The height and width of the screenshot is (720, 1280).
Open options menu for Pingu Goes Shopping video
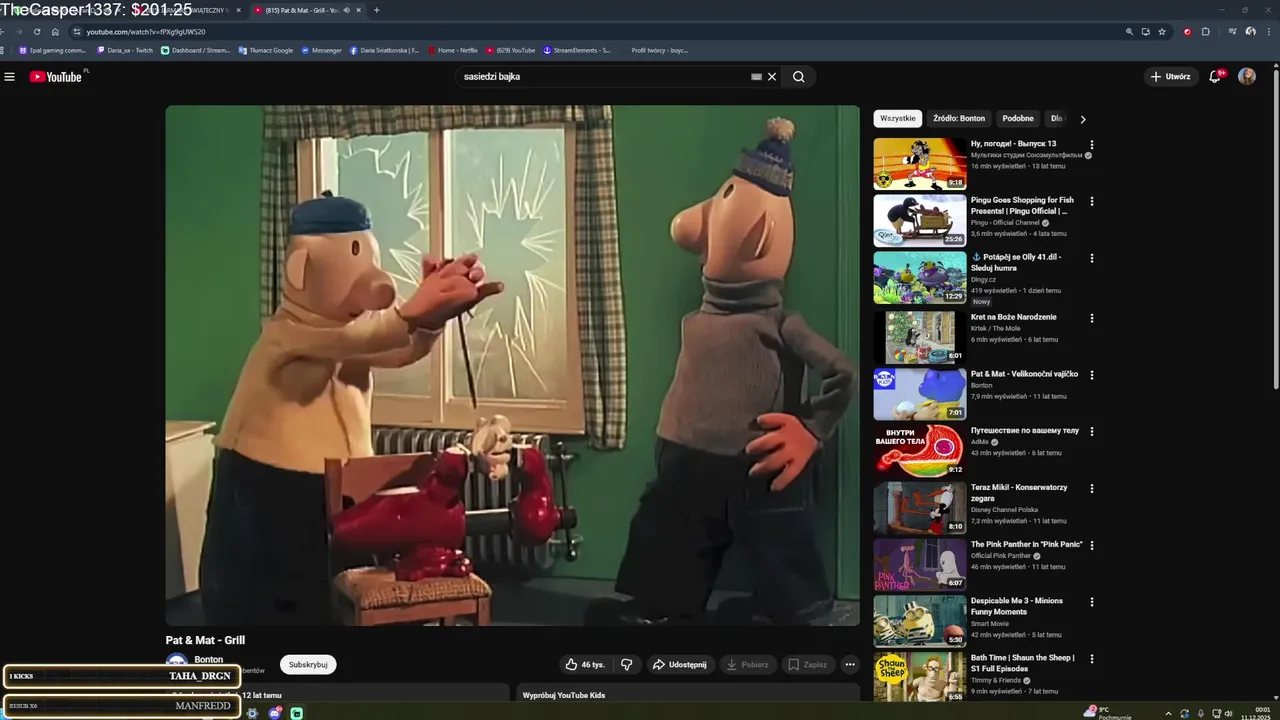1092,201
